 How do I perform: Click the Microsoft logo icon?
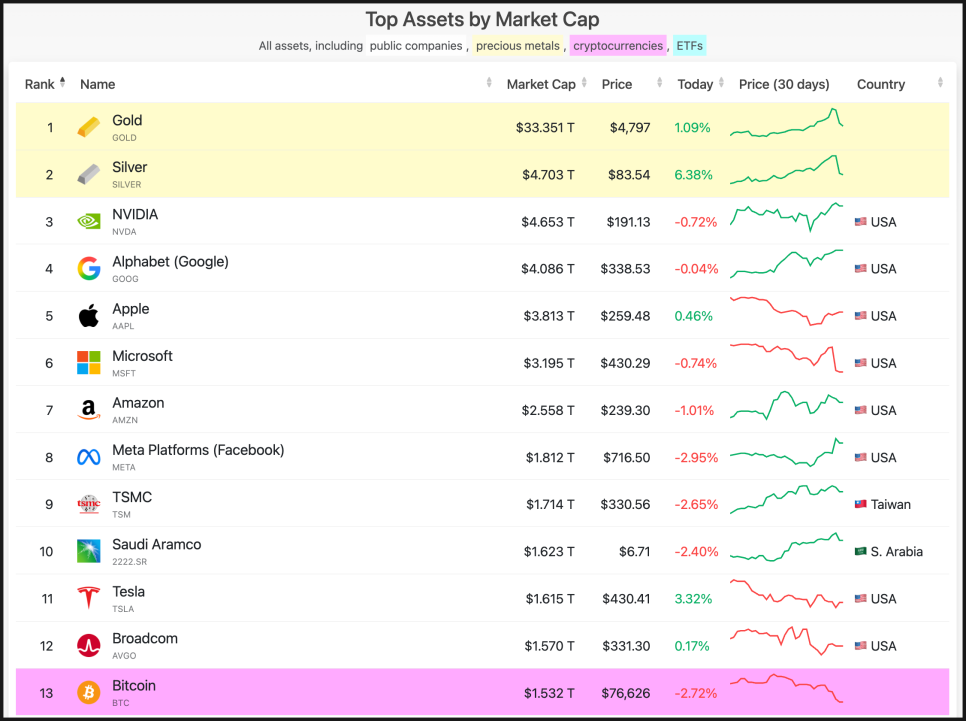pos(89,363)
